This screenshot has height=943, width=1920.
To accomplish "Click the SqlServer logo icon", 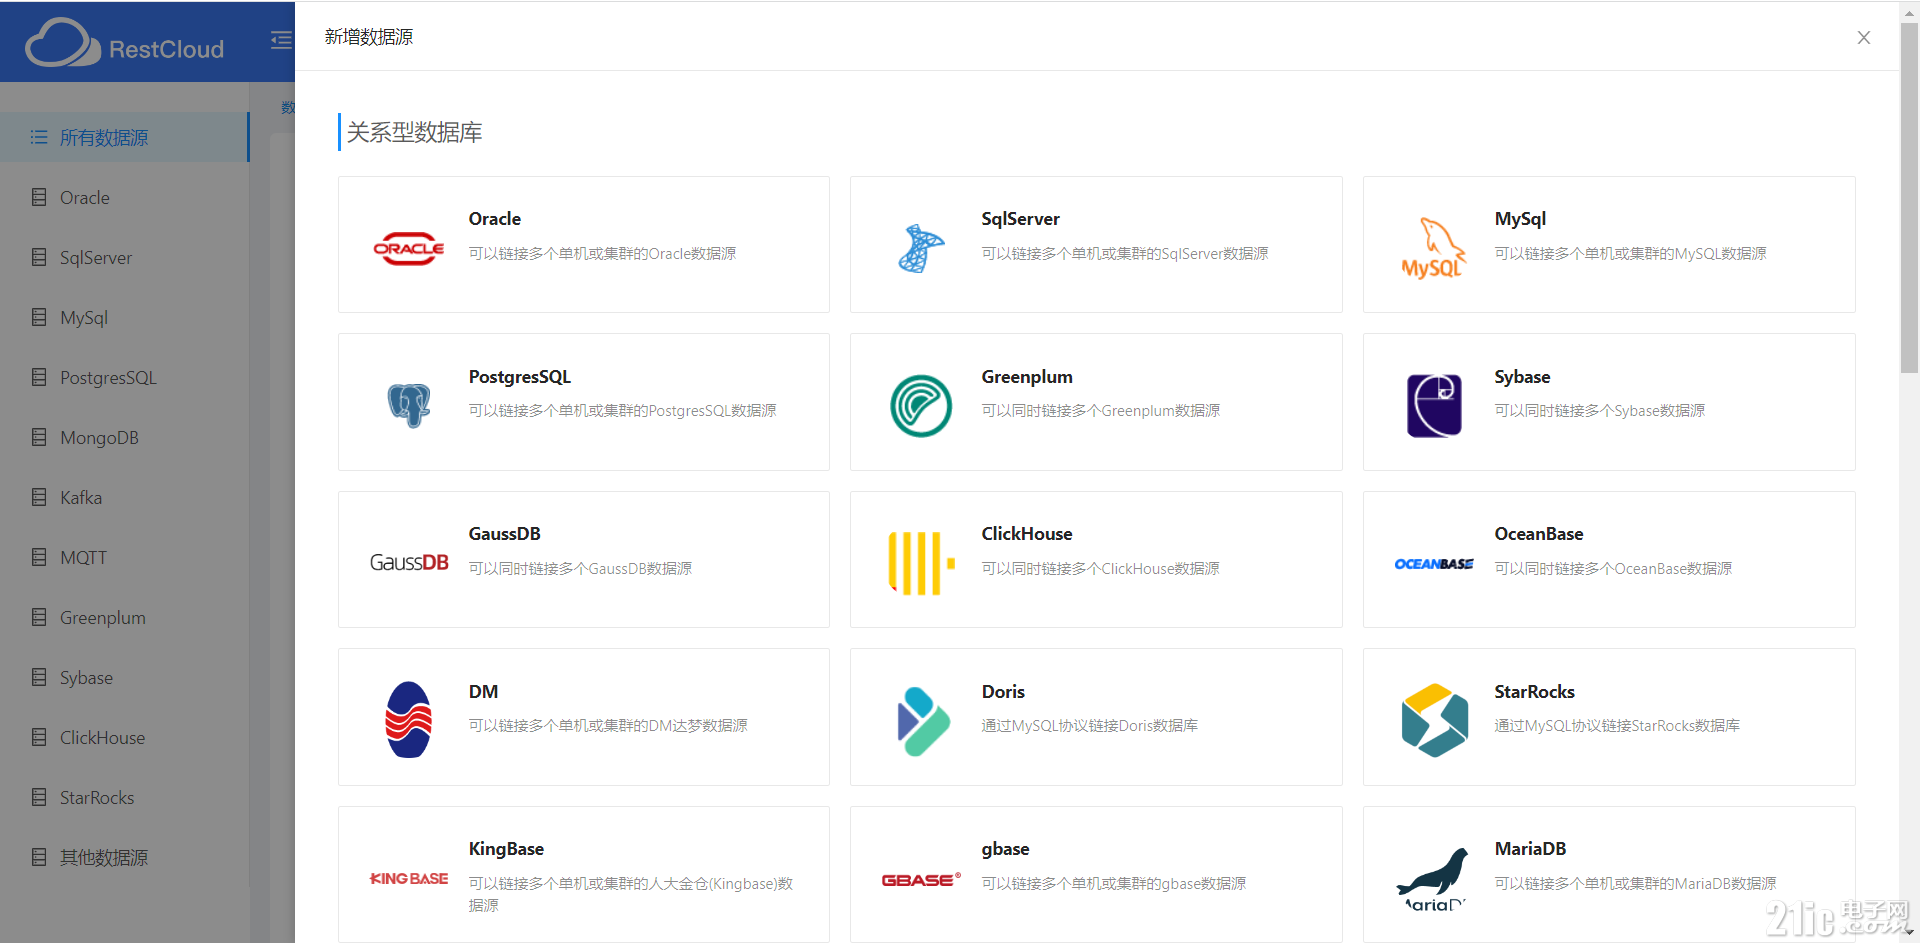I will 921,248.
